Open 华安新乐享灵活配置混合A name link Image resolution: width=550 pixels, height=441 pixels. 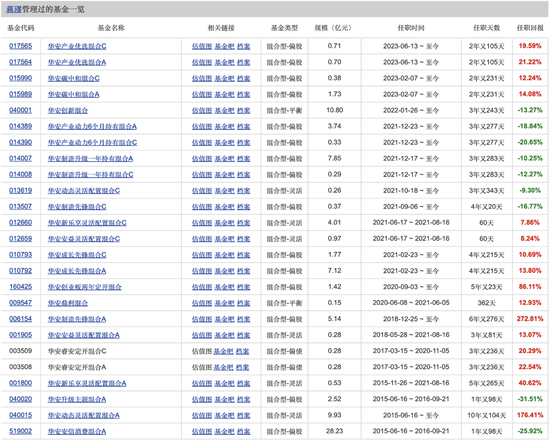(x=87, y=383)
